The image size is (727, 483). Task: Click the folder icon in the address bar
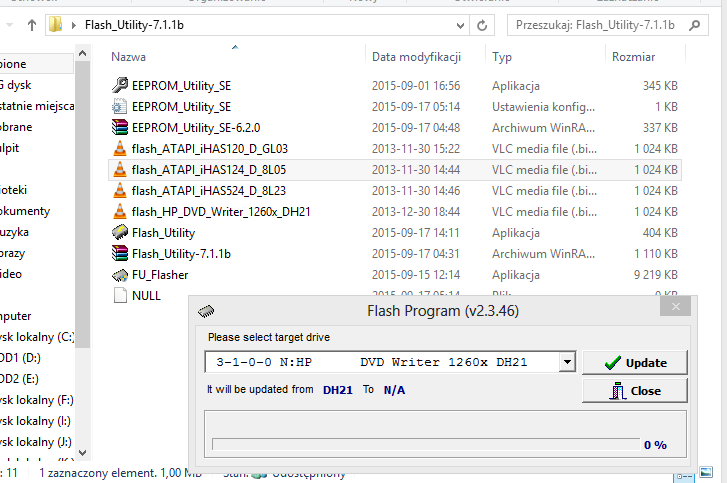click(x=56, y=25)
